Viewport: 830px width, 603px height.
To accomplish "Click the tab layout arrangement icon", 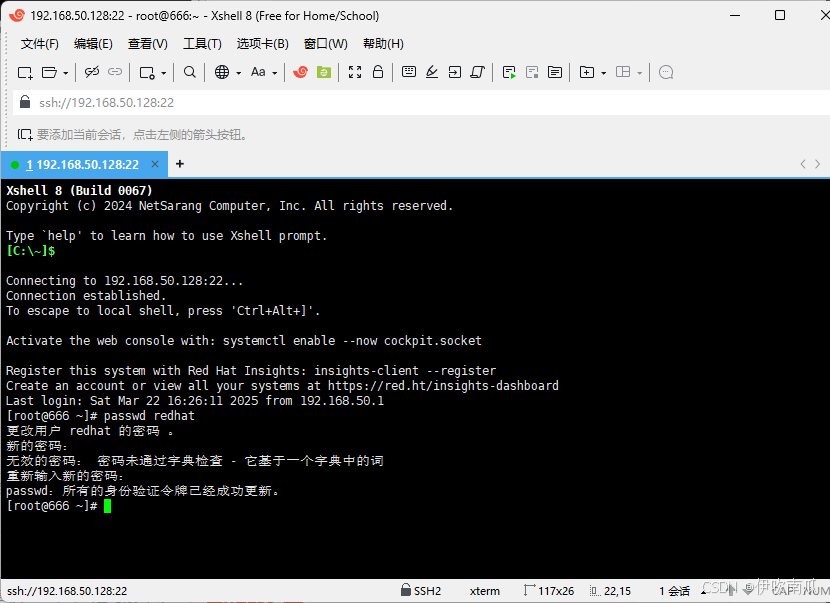I will tap(623, 72).
